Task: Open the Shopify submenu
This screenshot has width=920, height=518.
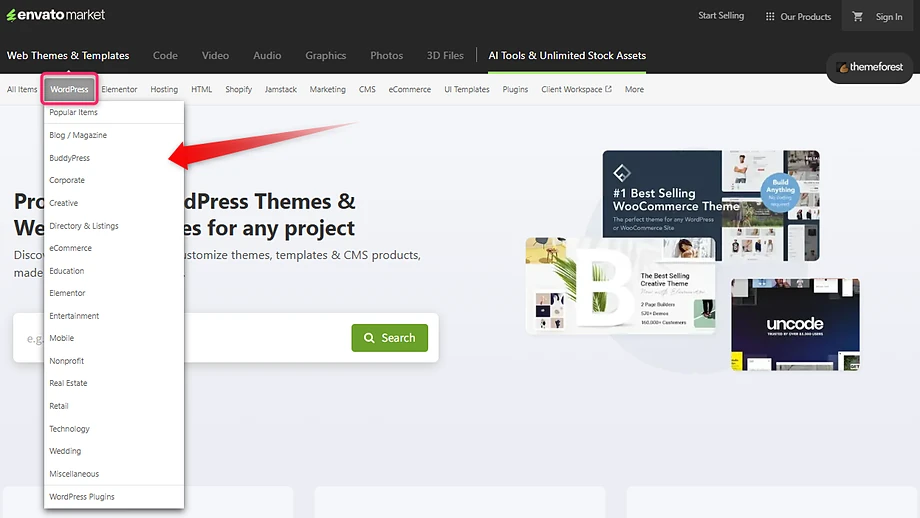Action: tap(238, 89)
